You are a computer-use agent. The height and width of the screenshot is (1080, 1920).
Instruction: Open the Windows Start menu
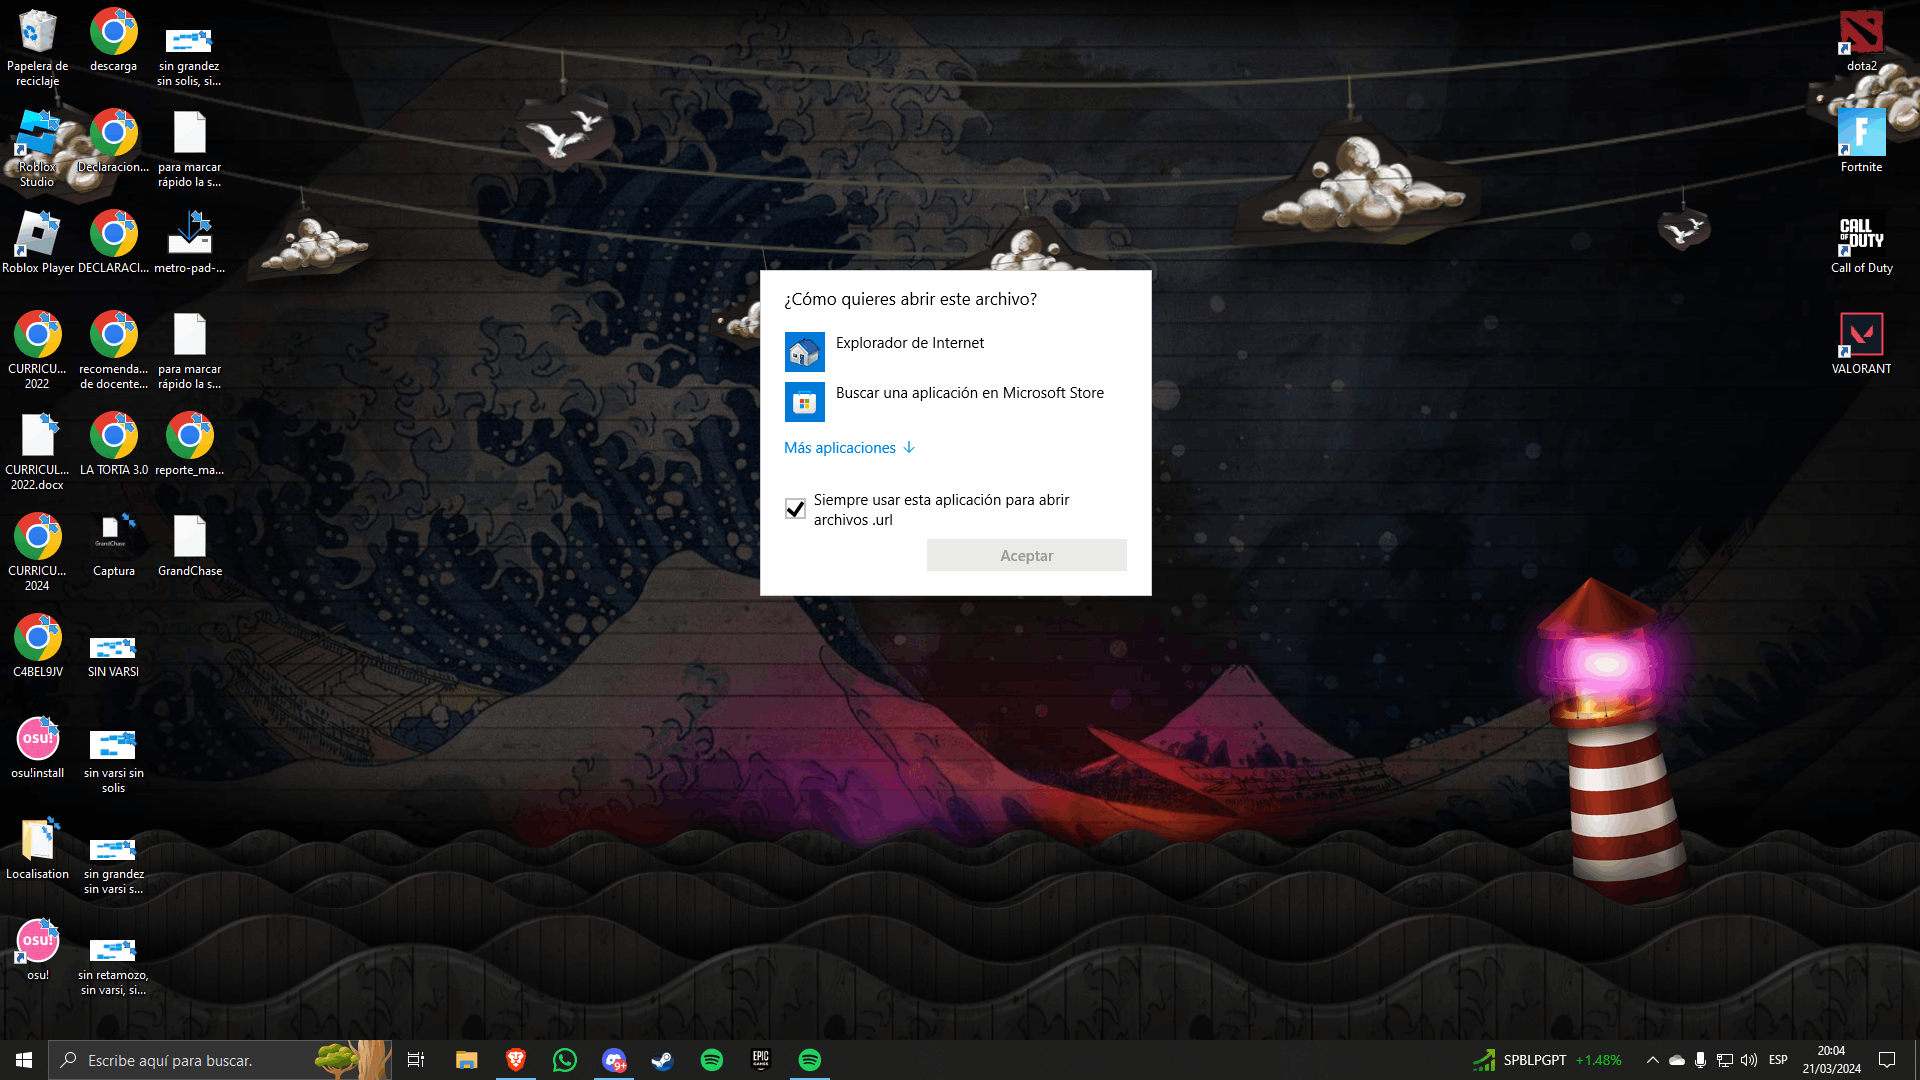tap(24, 1060)
